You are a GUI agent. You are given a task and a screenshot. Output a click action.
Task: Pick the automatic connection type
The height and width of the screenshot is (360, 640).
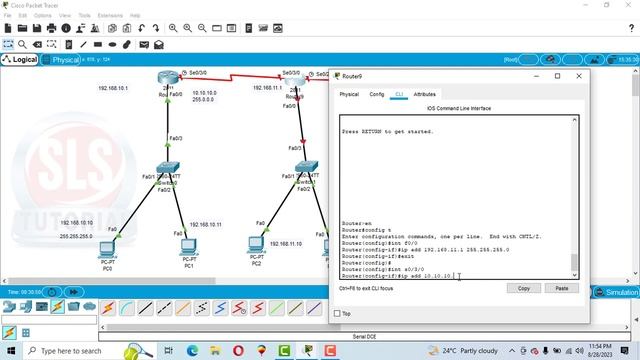(108, 308)
